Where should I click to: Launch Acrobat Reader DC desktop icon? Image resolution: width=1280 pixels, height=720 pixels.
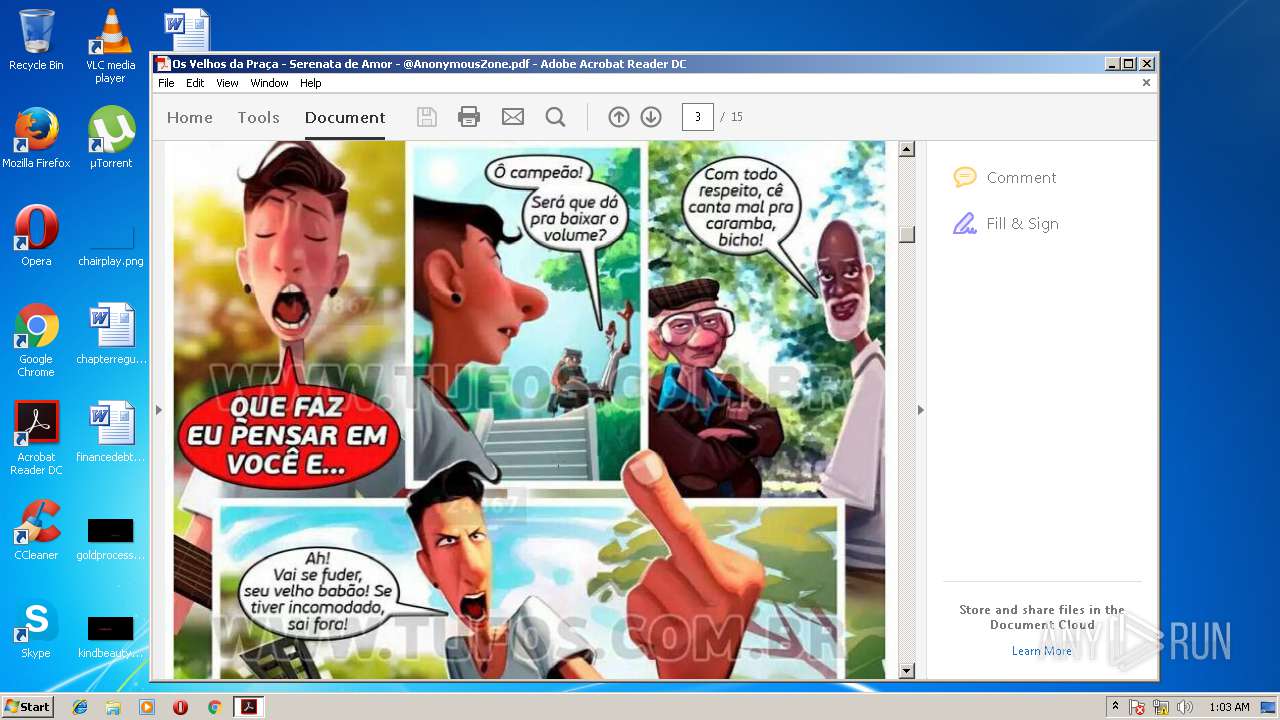click(x=36, y=438)
